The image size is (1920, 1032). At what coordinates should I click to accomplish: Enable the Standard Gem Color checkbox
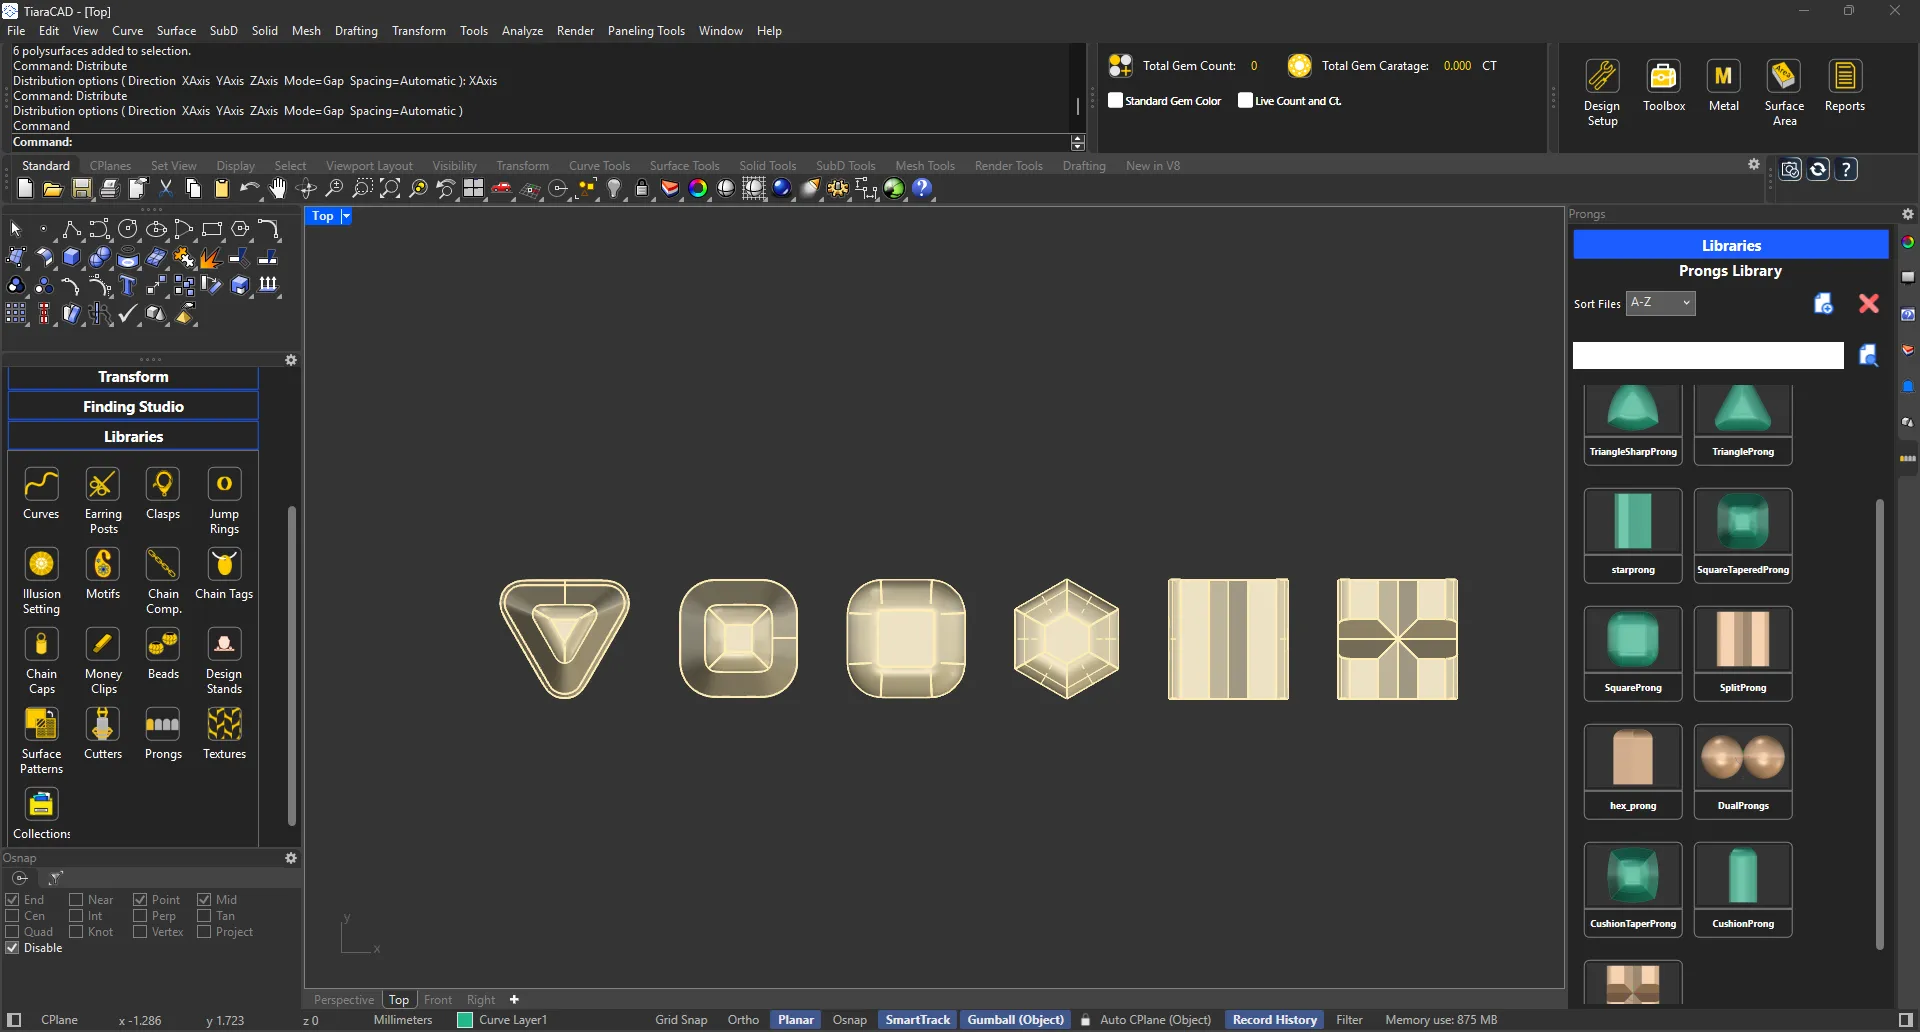[x=1116, y=100]
